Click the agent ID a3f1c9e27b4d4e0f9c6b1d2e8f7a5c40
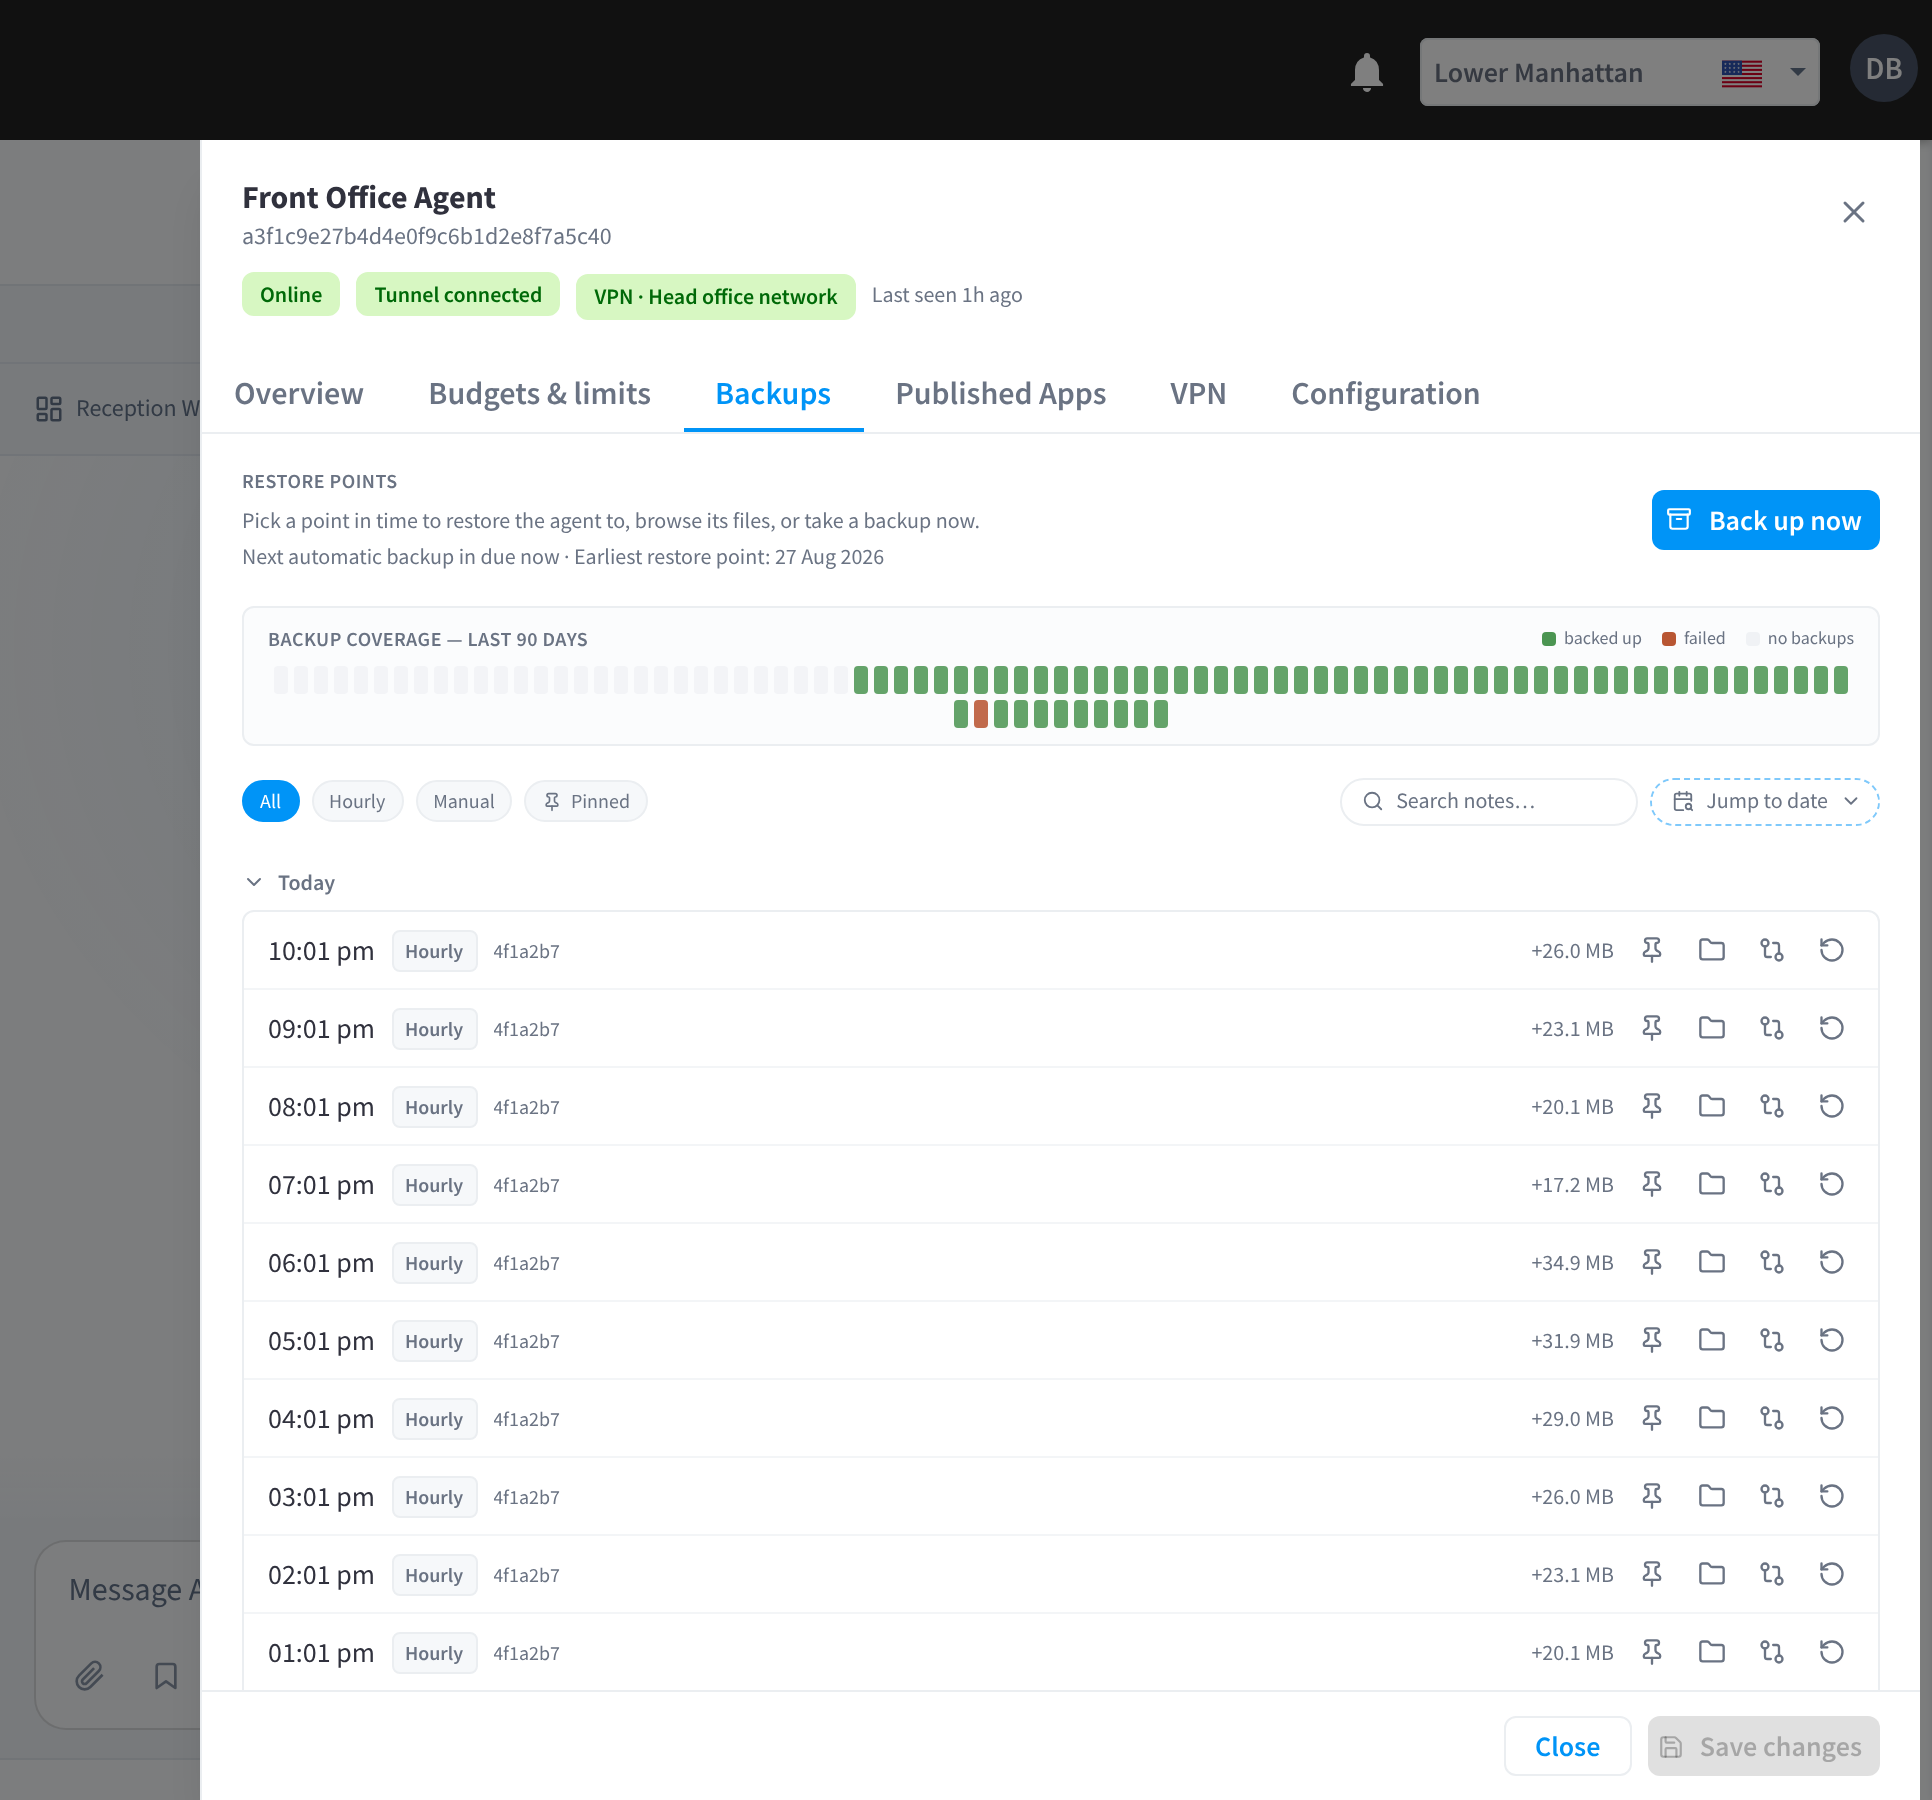The width and height of the screenshot is (1932, 1800). point(427,236)
